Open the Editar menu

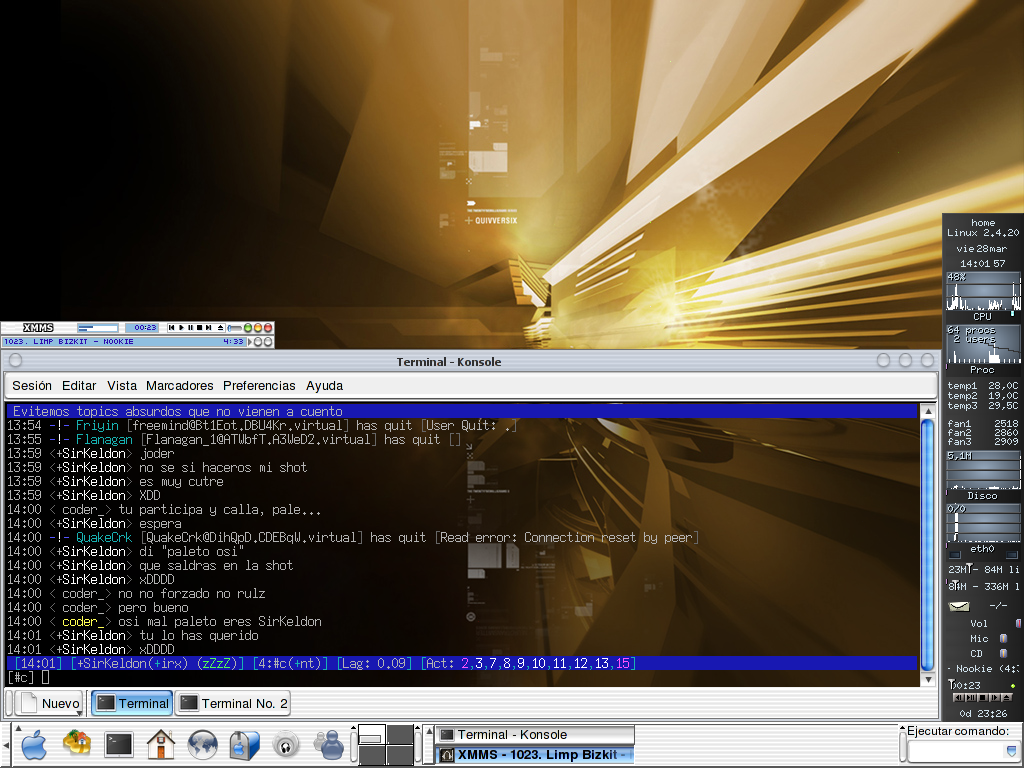point(79,385)
